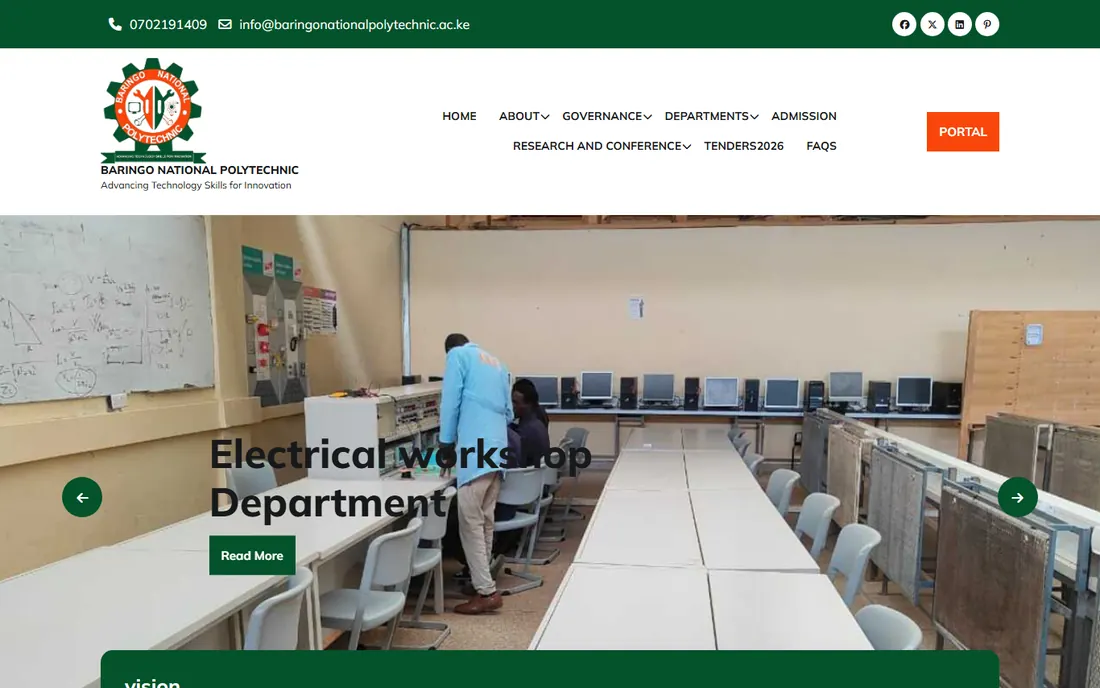Open the RESEARCH AND CONFERENCE menu item
This screenshot has width=1100, height=688.
click(x=597, y=146)
